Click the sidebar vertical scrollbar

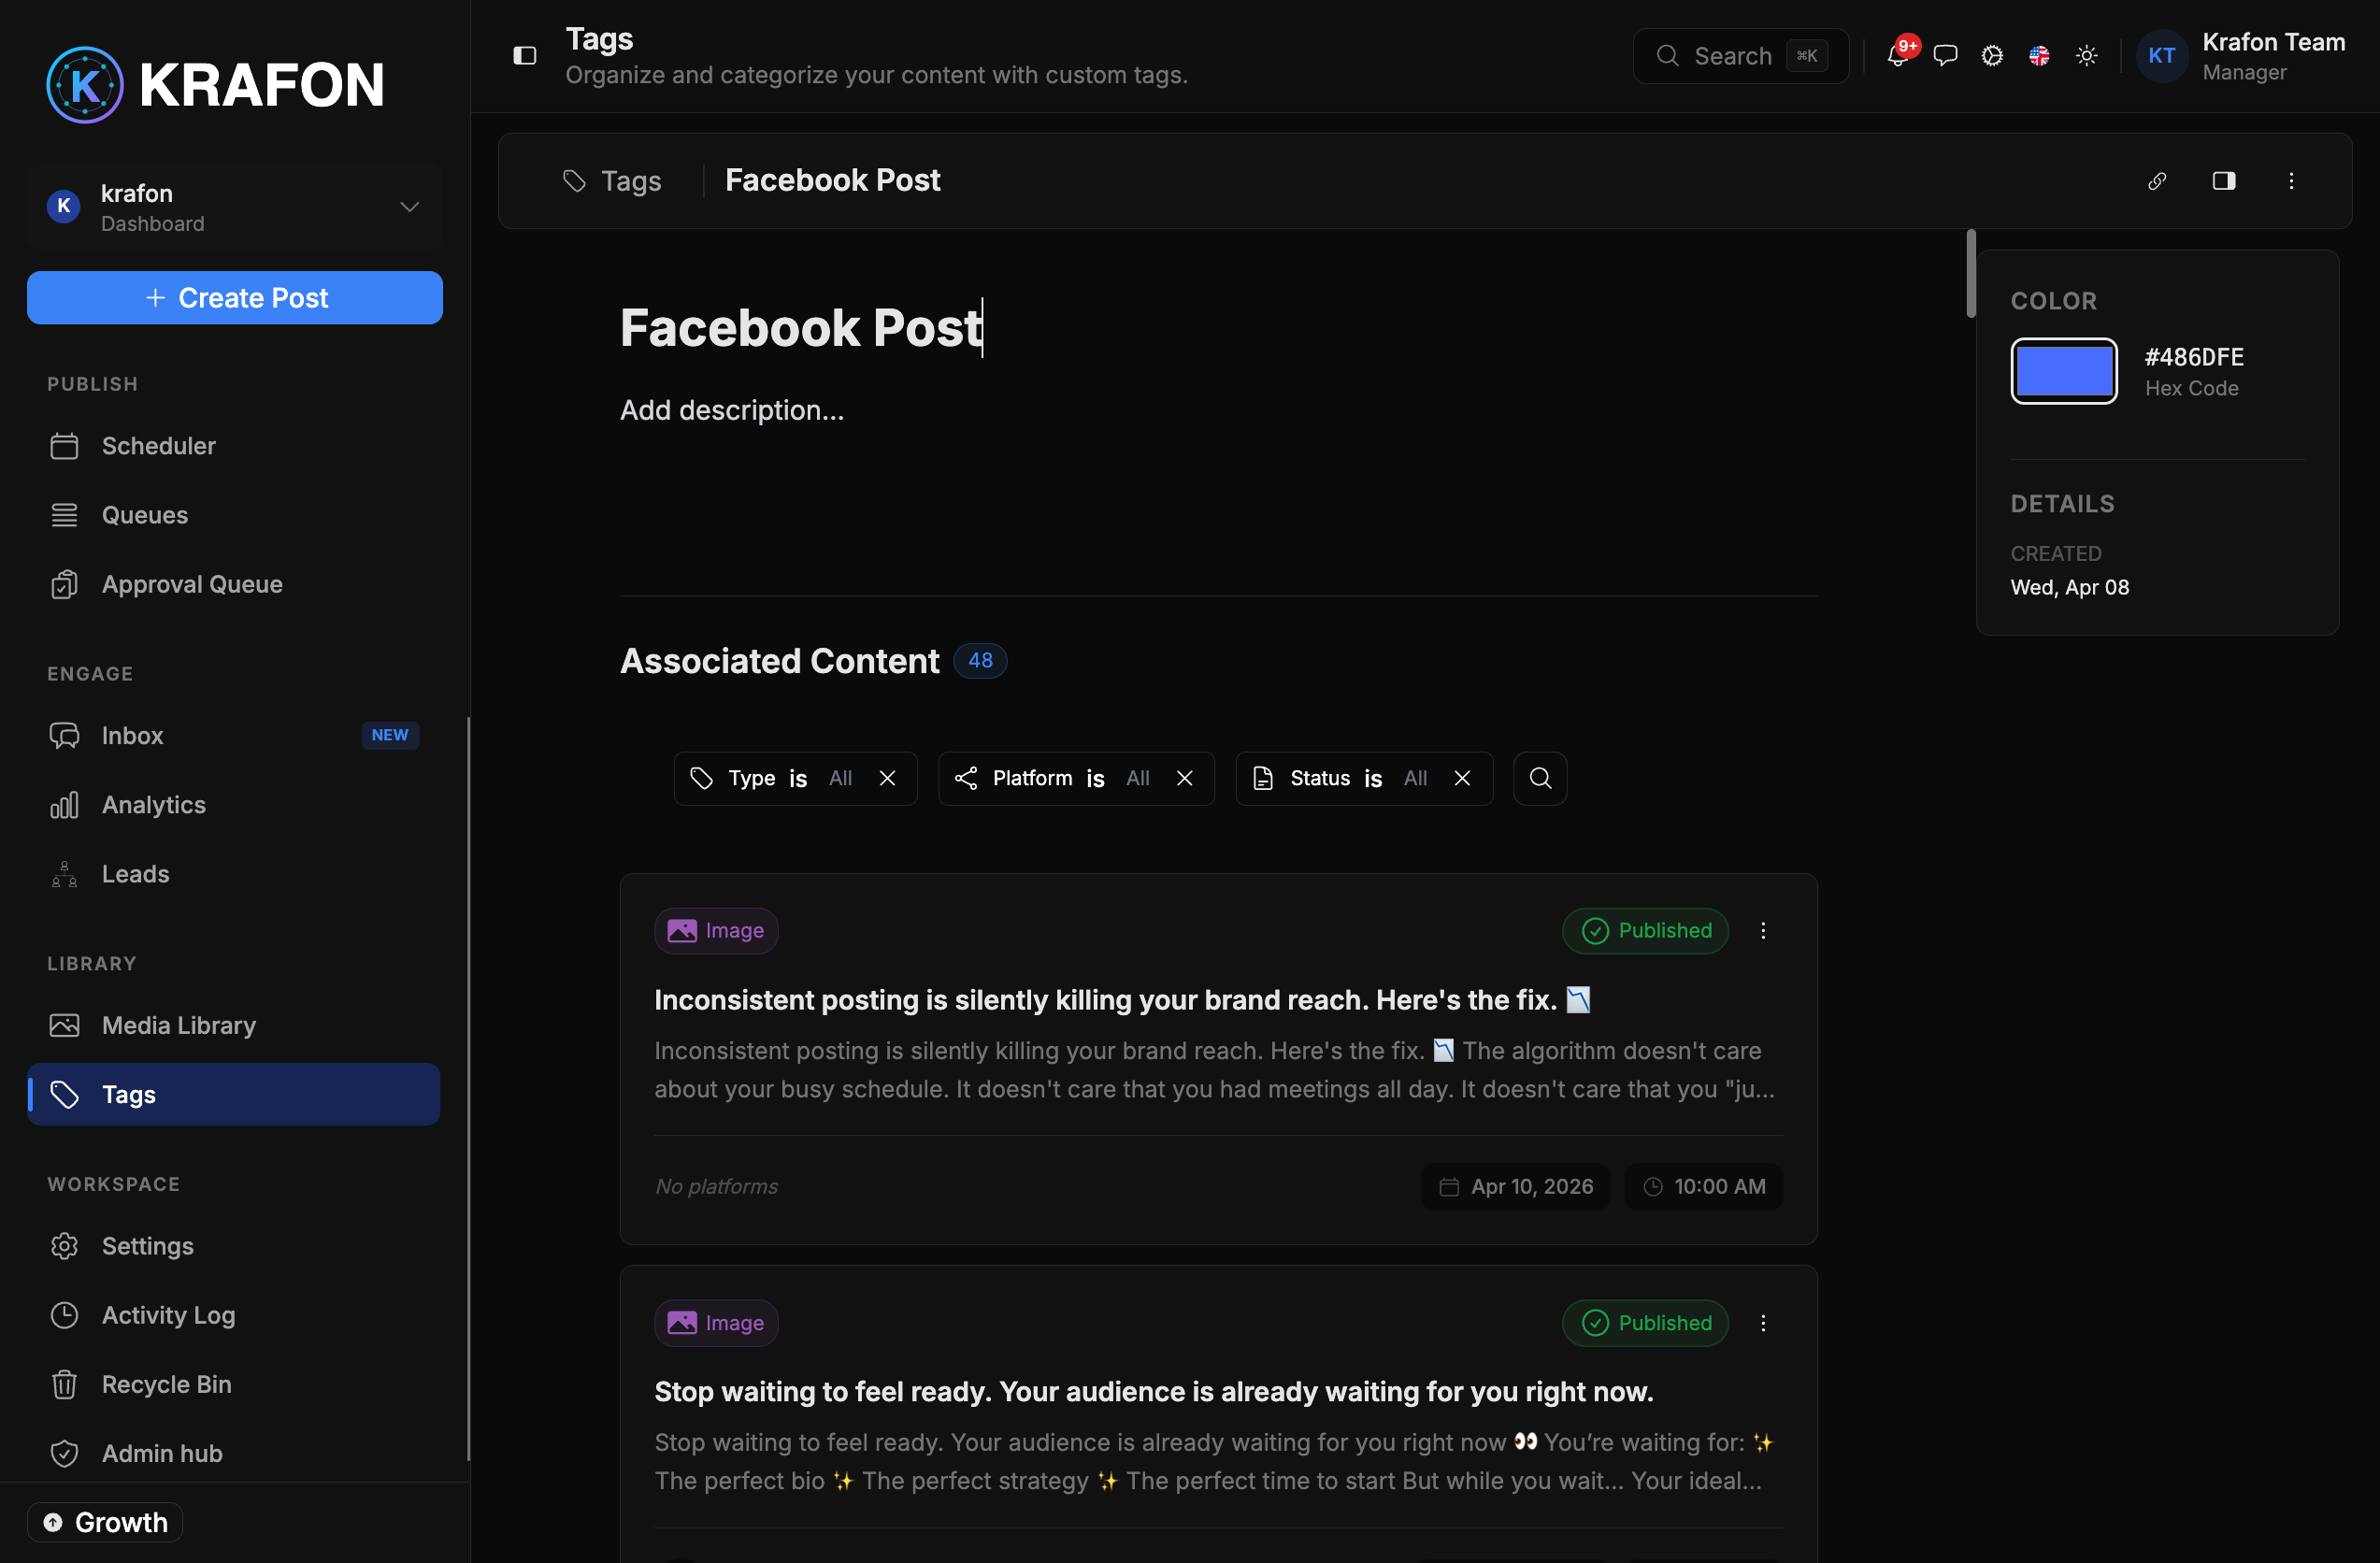tap(469, 1088)
